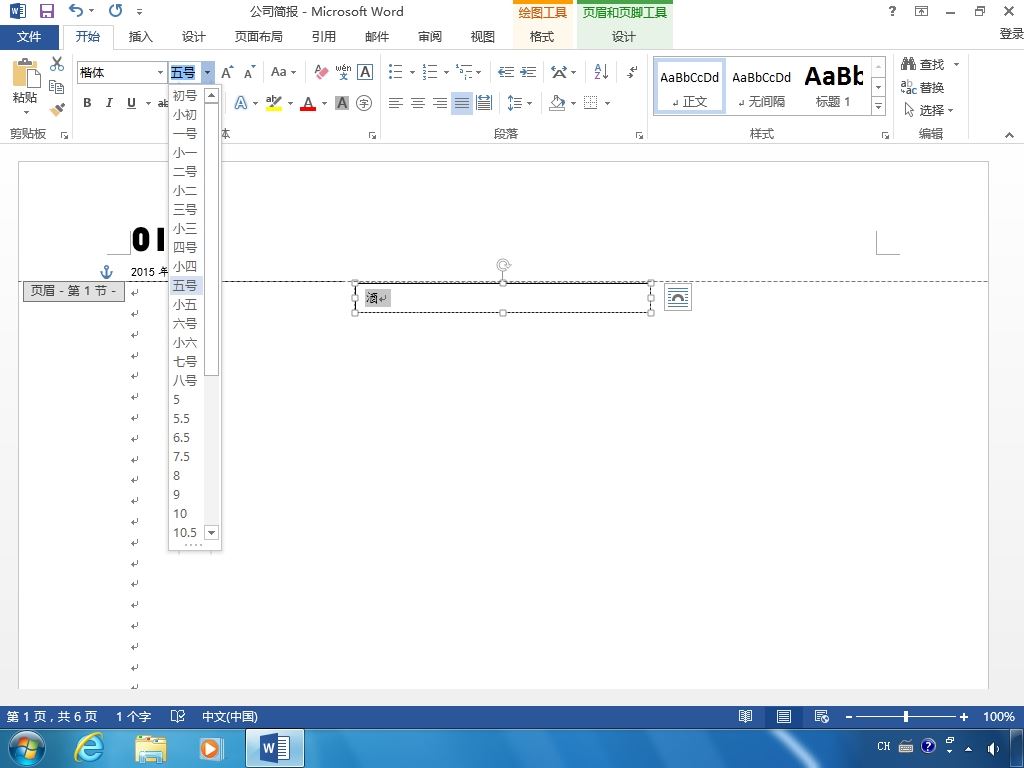Toggle justified alignment button

(x=462, y=103)
